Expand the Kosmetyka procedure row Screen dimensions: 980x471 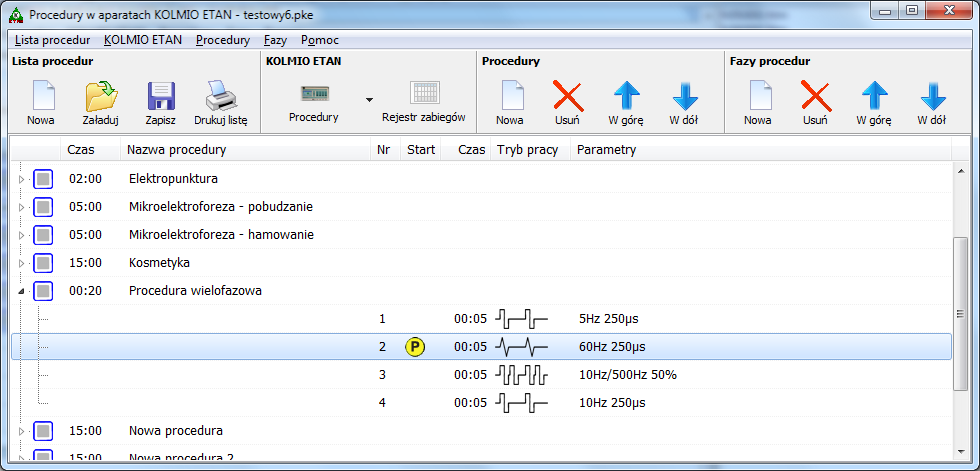pyautogui.click(x=22, y=264)
